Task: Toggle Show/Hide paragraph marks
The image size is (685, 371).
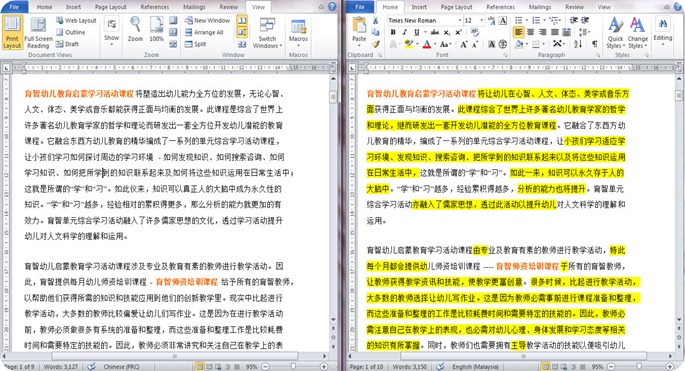Action: click(x=594, y=44)
